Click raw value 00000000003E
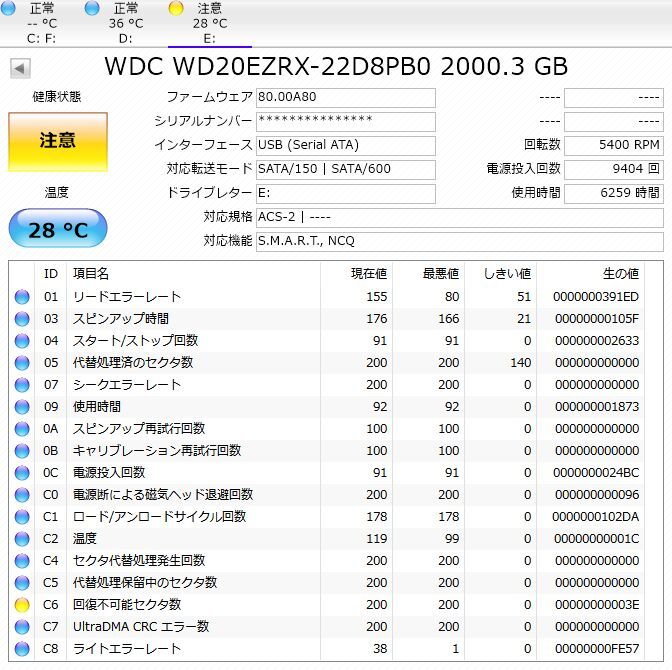Viewport: 672px width, 670px height. (597, 605)
